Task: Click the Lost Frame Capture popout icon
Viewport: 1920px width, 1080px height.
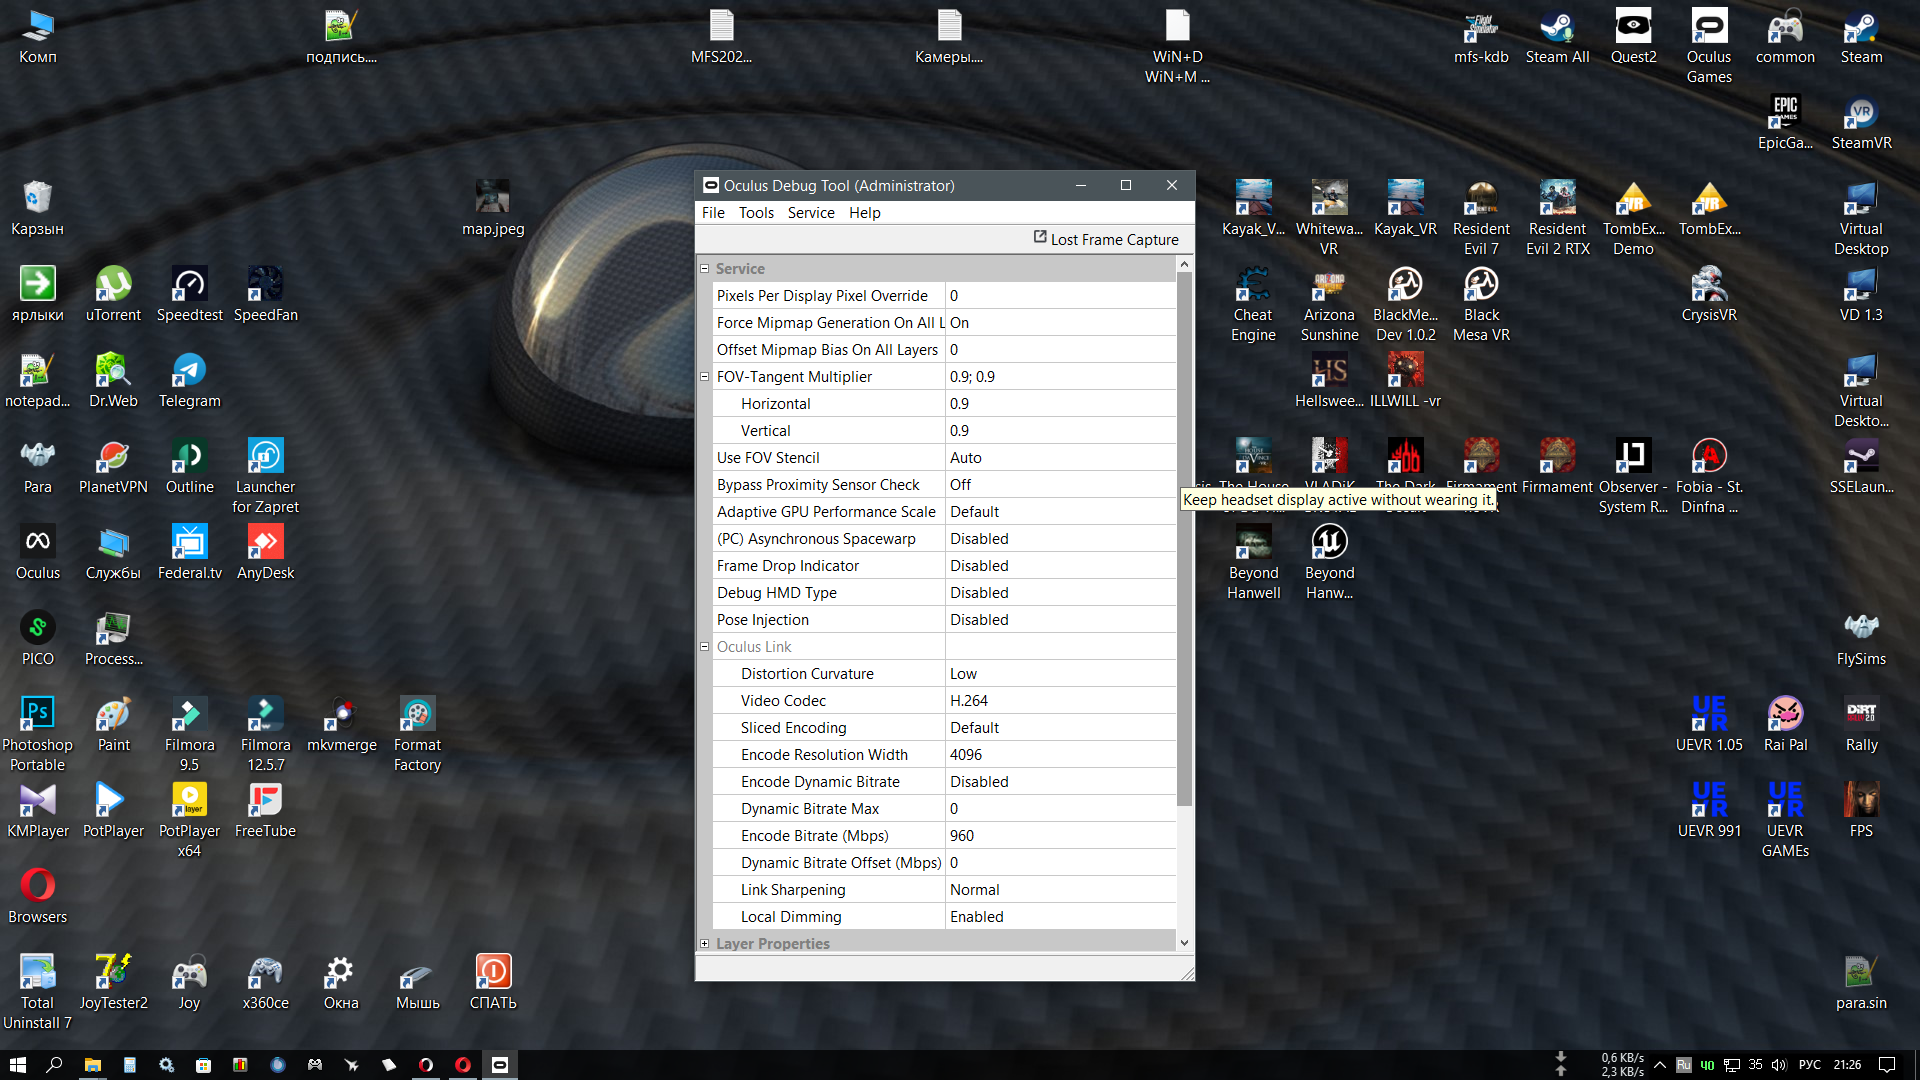Action: click(1040, 237)
